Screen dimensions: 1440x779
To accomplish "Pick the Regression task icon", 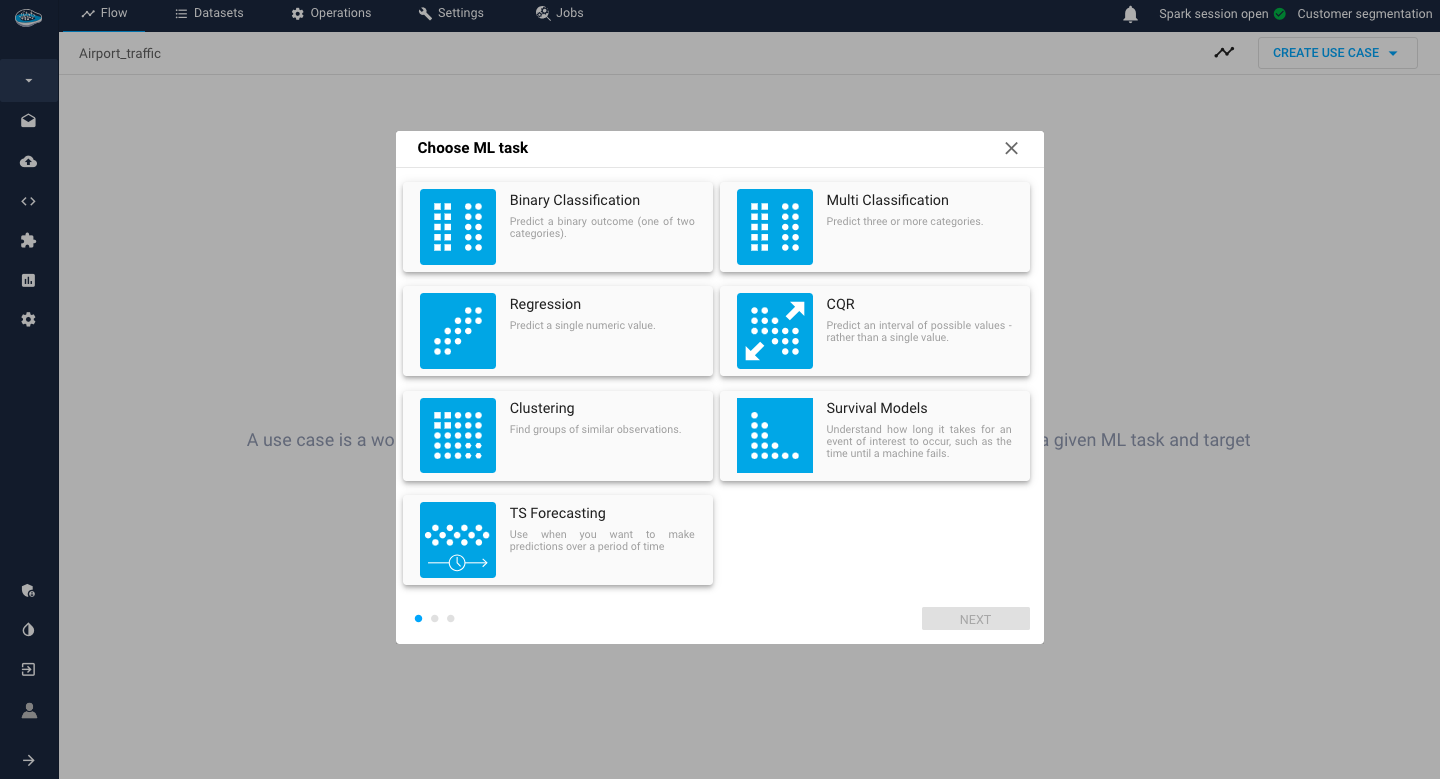I will pyautogui.click(x=457, y=331).
